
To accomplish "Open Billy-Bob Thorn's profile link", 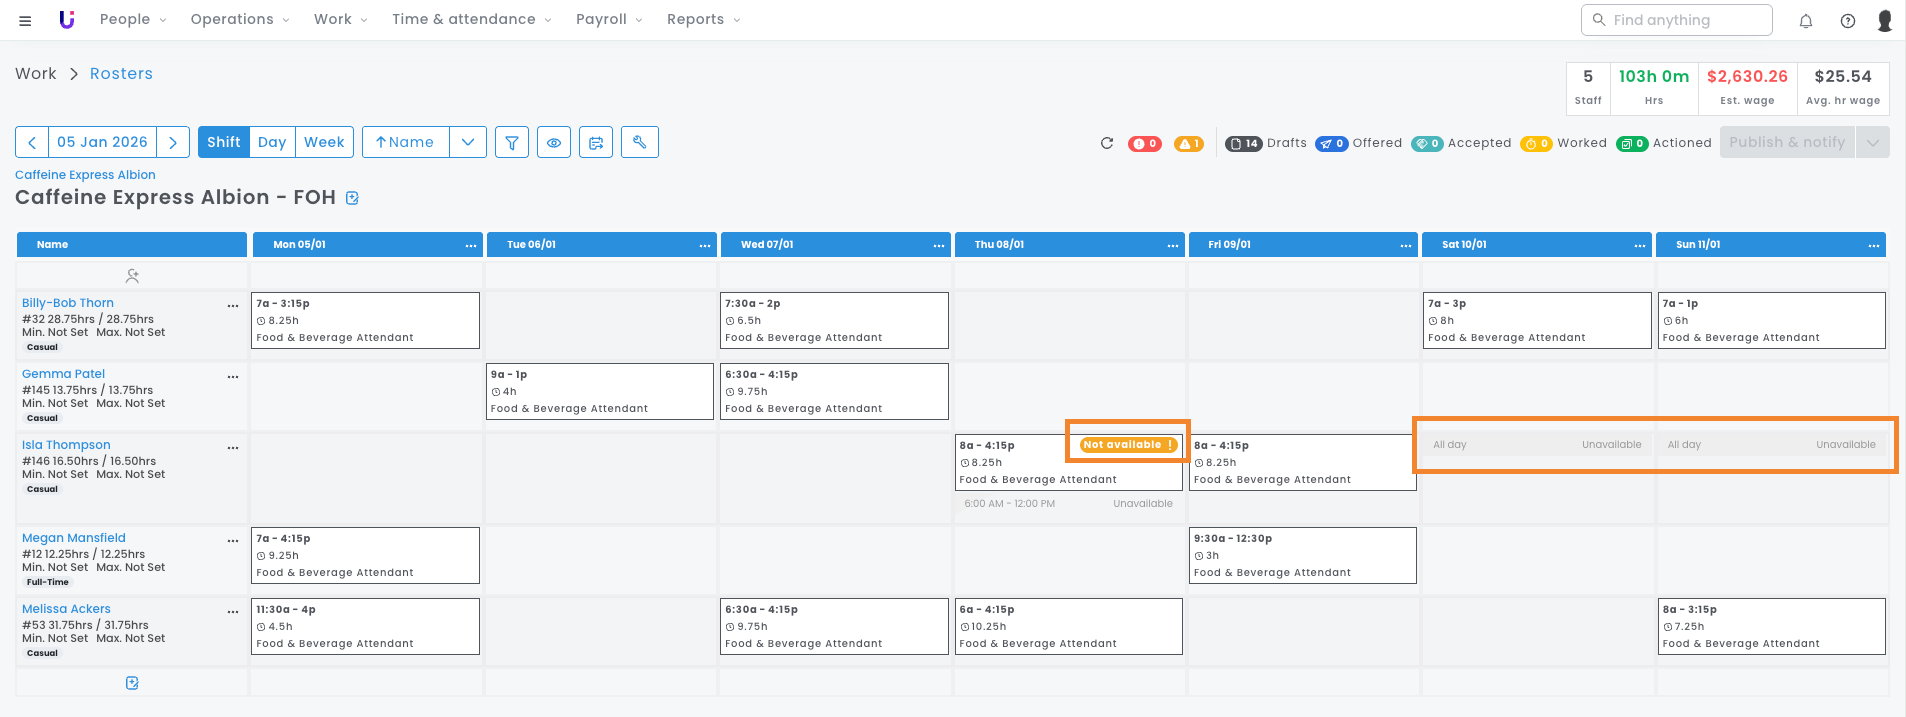I will [68, 303].
